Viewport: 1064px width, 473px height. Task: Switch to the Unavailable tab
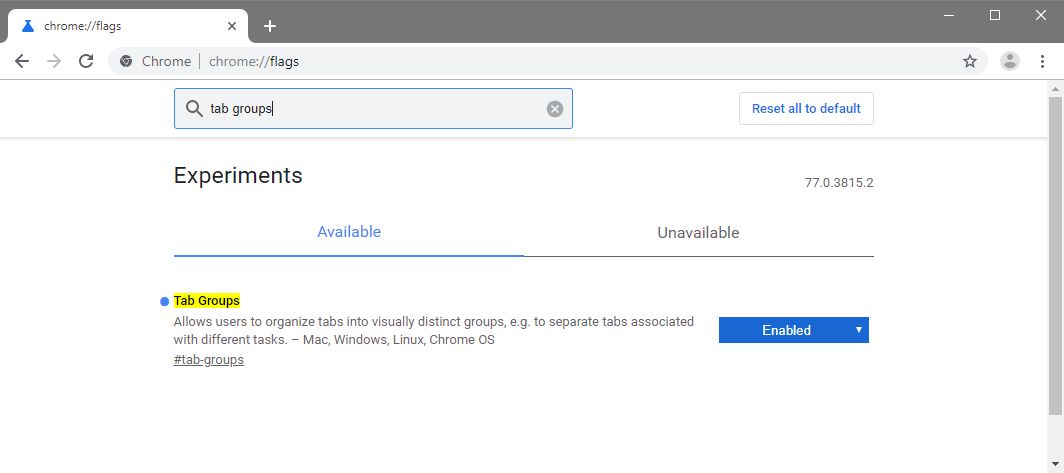point(698,233)
